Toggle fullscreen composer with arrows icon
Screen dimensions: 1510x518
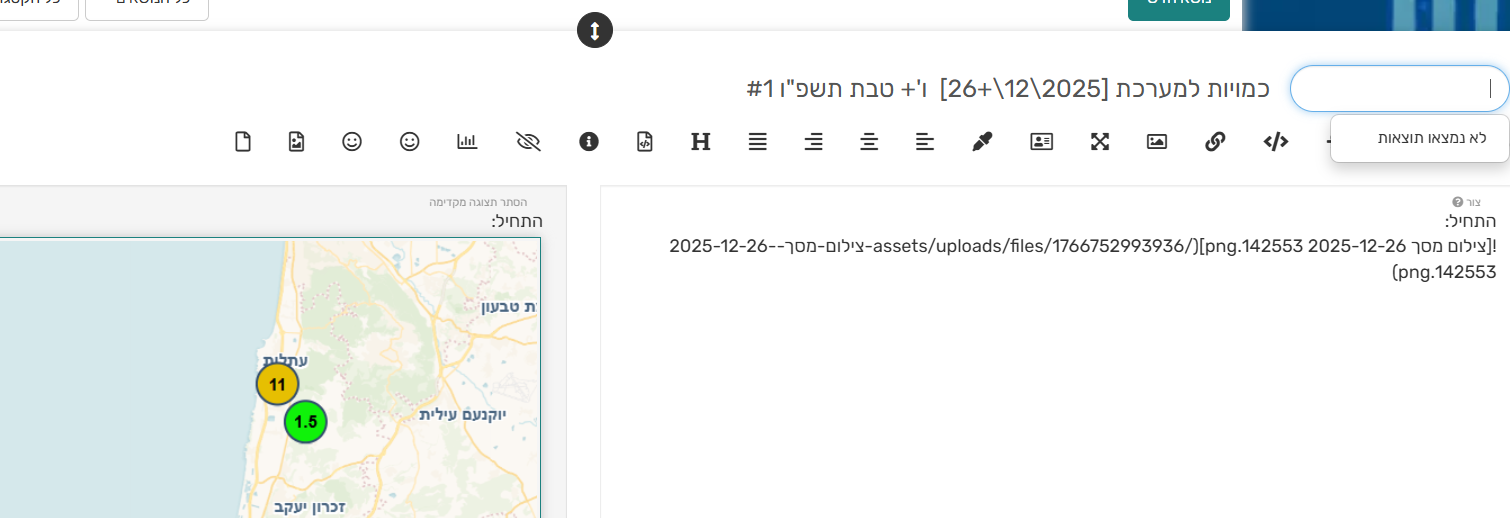point(1100,141)
